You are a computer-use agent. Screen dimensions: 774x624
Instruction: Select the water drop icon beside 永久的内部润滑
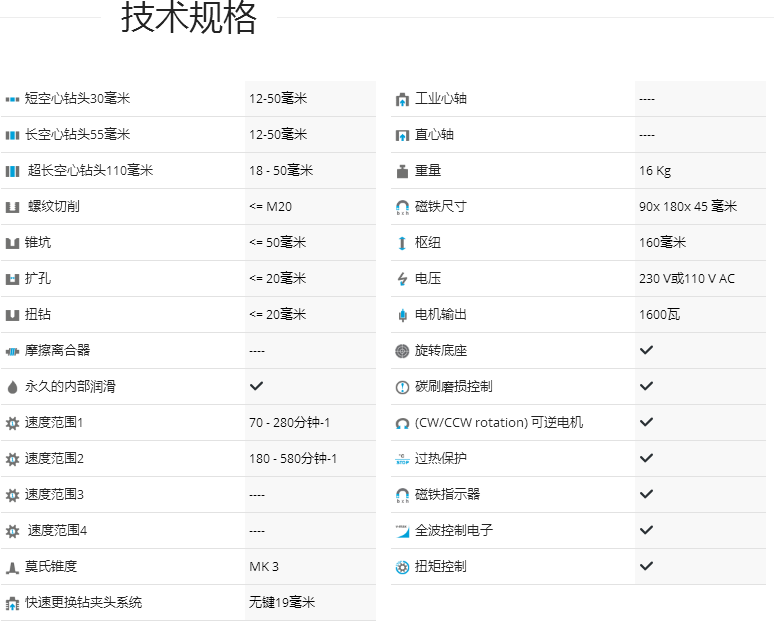tap(12, 387)
